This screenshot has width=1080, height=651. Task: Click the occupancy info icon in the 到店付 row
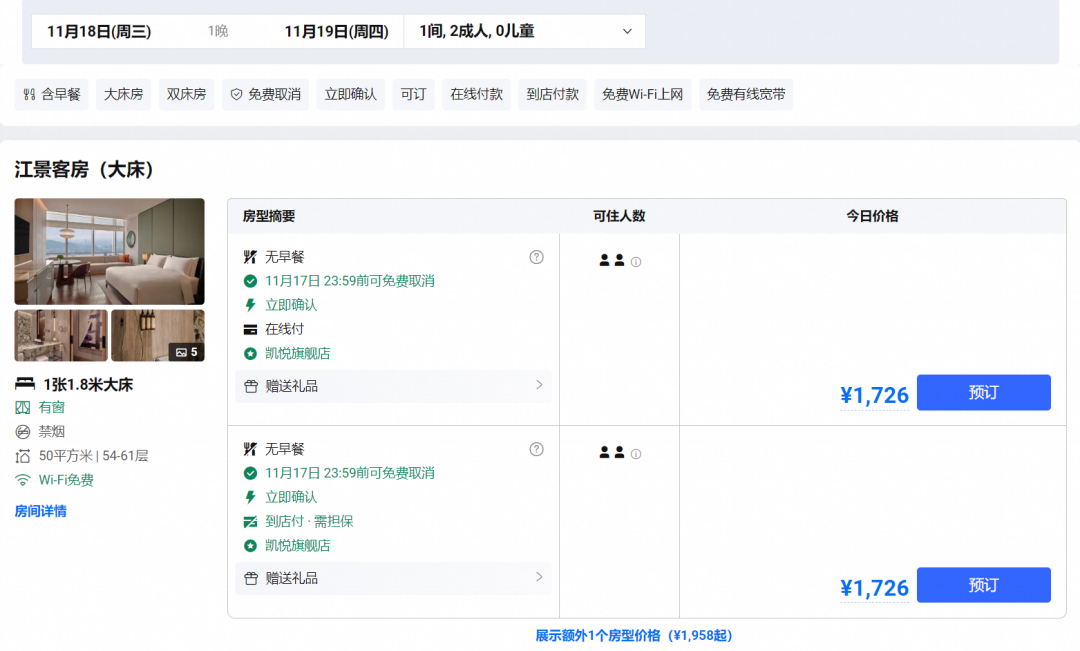pos(636,454)
